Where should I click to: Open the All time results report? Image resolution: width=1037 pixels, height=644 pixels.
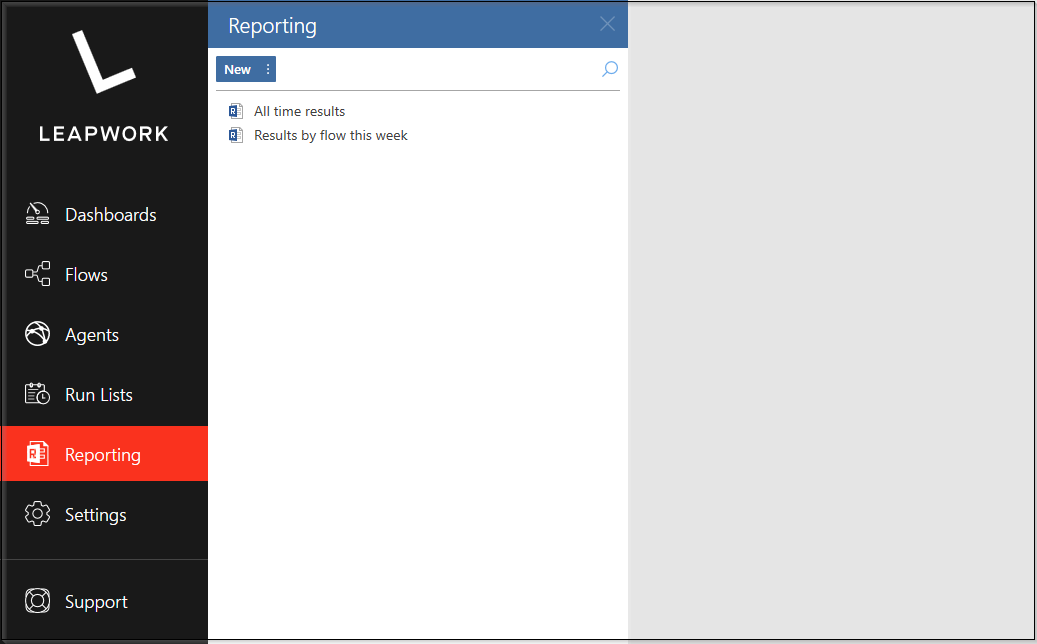point(297,110)
